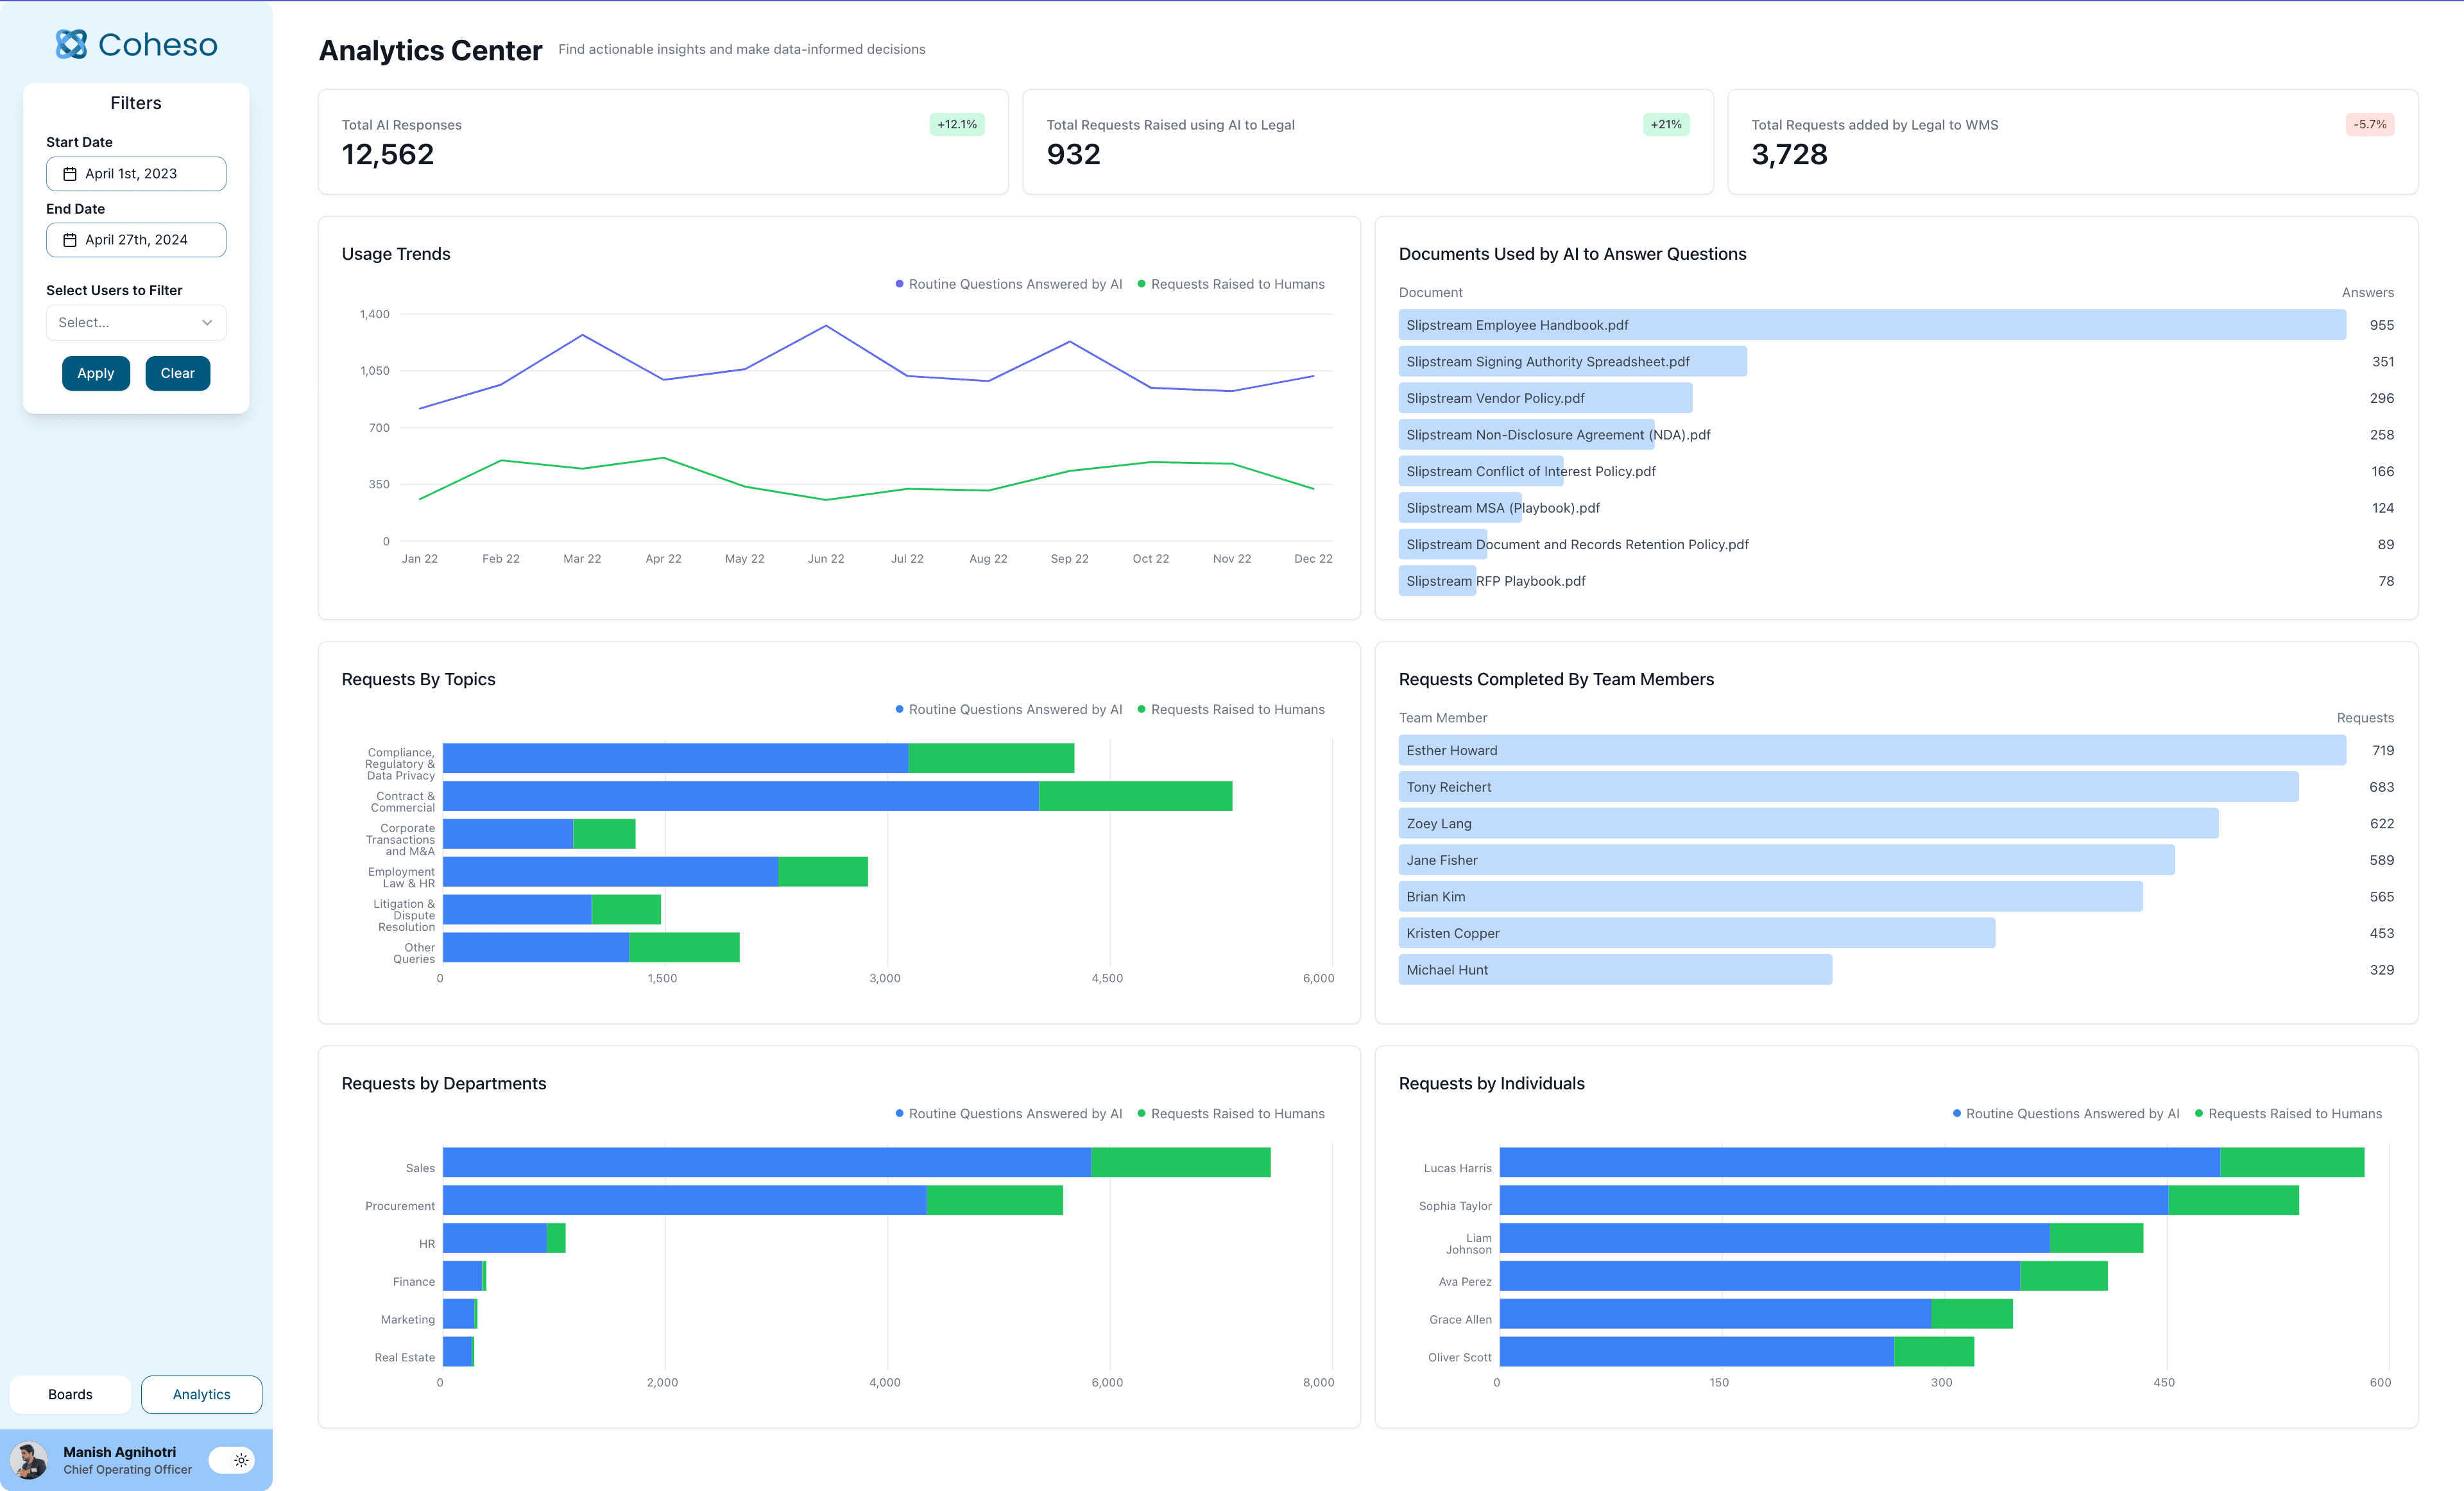Switch to the Boards tab
The width and height of the screenshot is (2464, 1491).
[70, 1394]
